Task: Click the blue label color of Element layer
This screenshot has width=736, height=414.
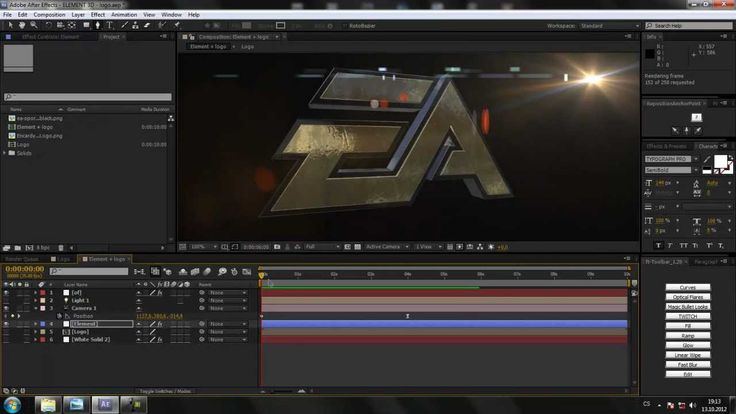Action: [43, 324]
